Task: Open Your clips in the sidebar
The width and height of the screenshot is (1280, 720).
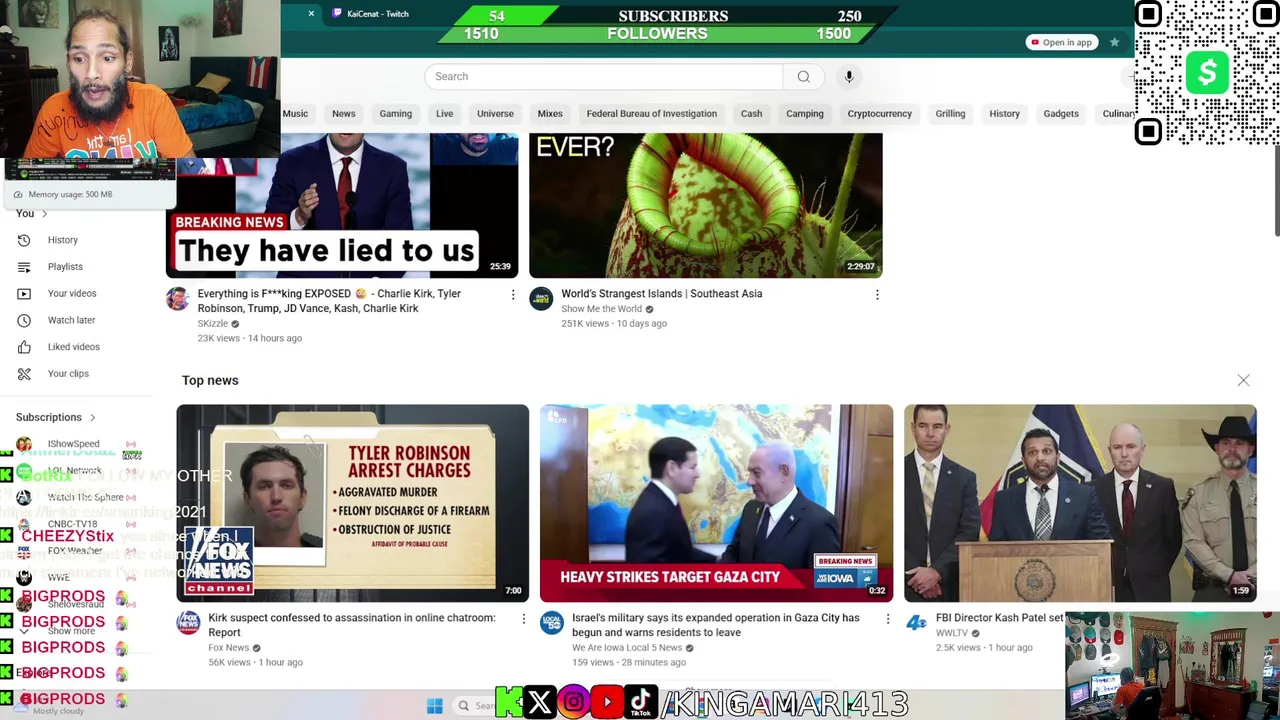Action: click(x=68, y=374)
